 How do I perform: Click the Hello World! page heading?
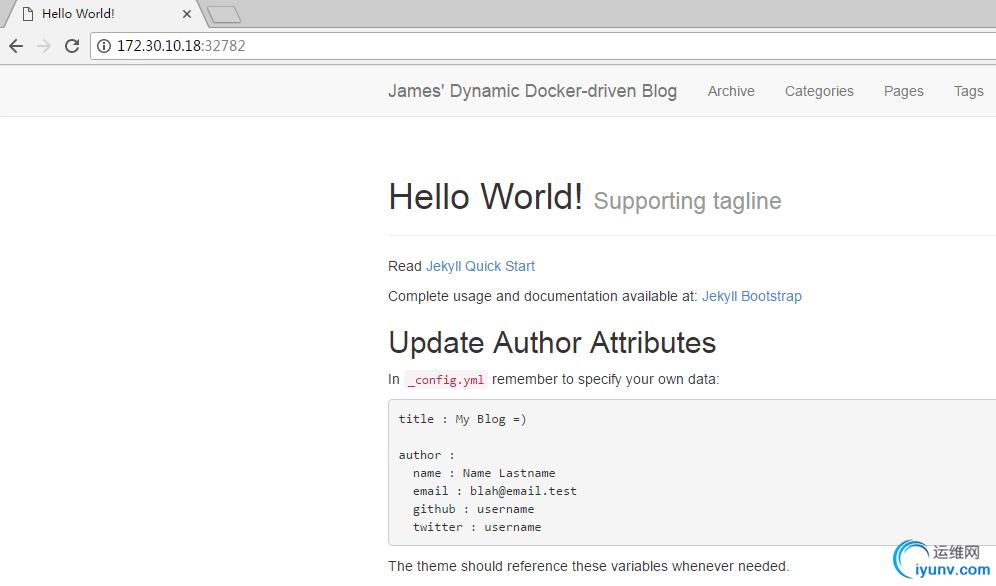click(485, 196)
